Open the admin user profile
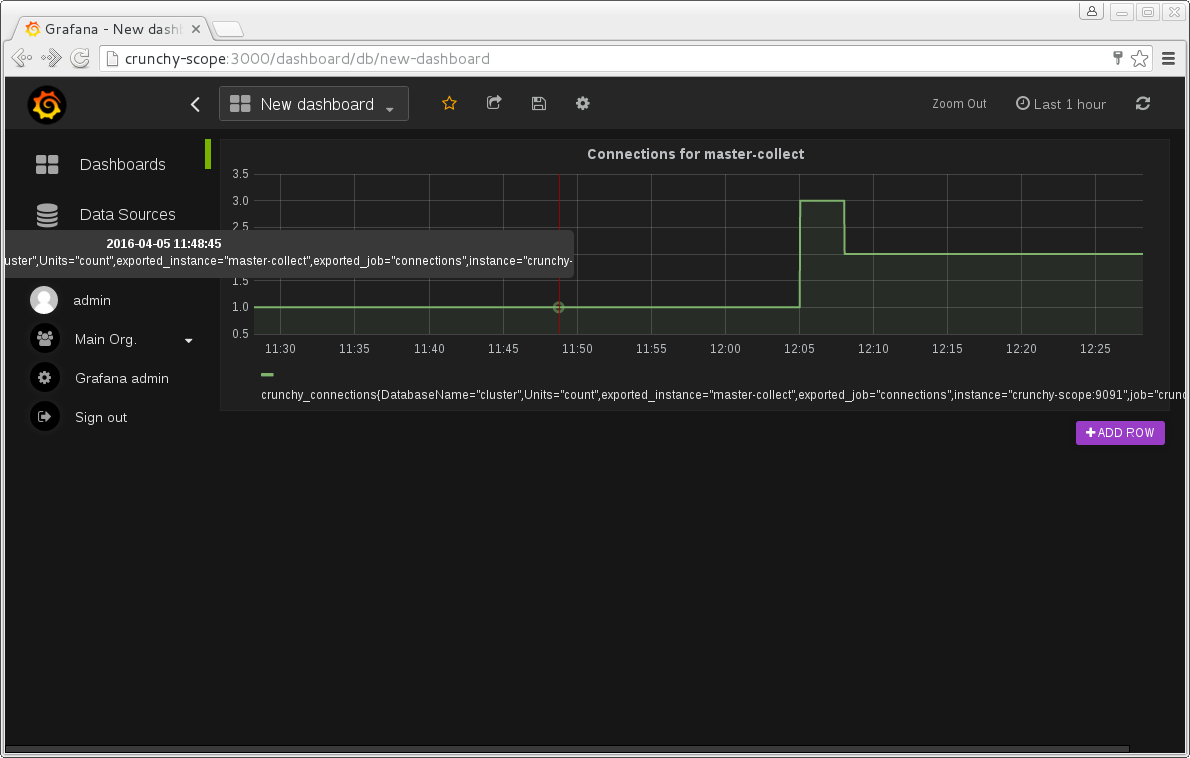This screenshot has height=758, width=1190. click(44, 299)
